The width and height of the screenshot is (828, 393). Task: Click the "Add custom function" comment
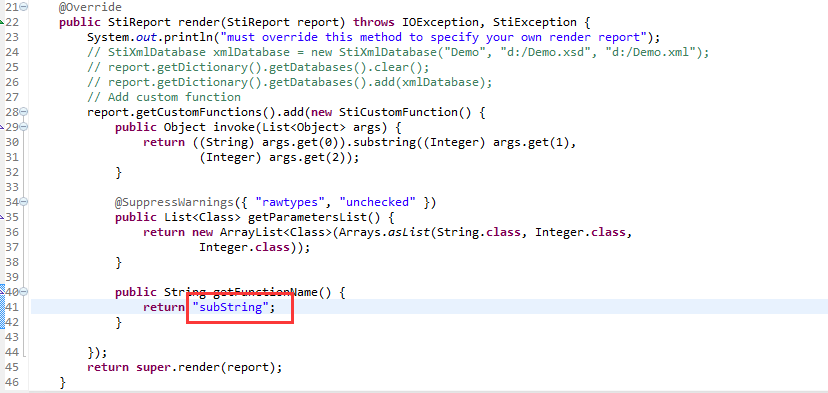[x=164, y=97]
